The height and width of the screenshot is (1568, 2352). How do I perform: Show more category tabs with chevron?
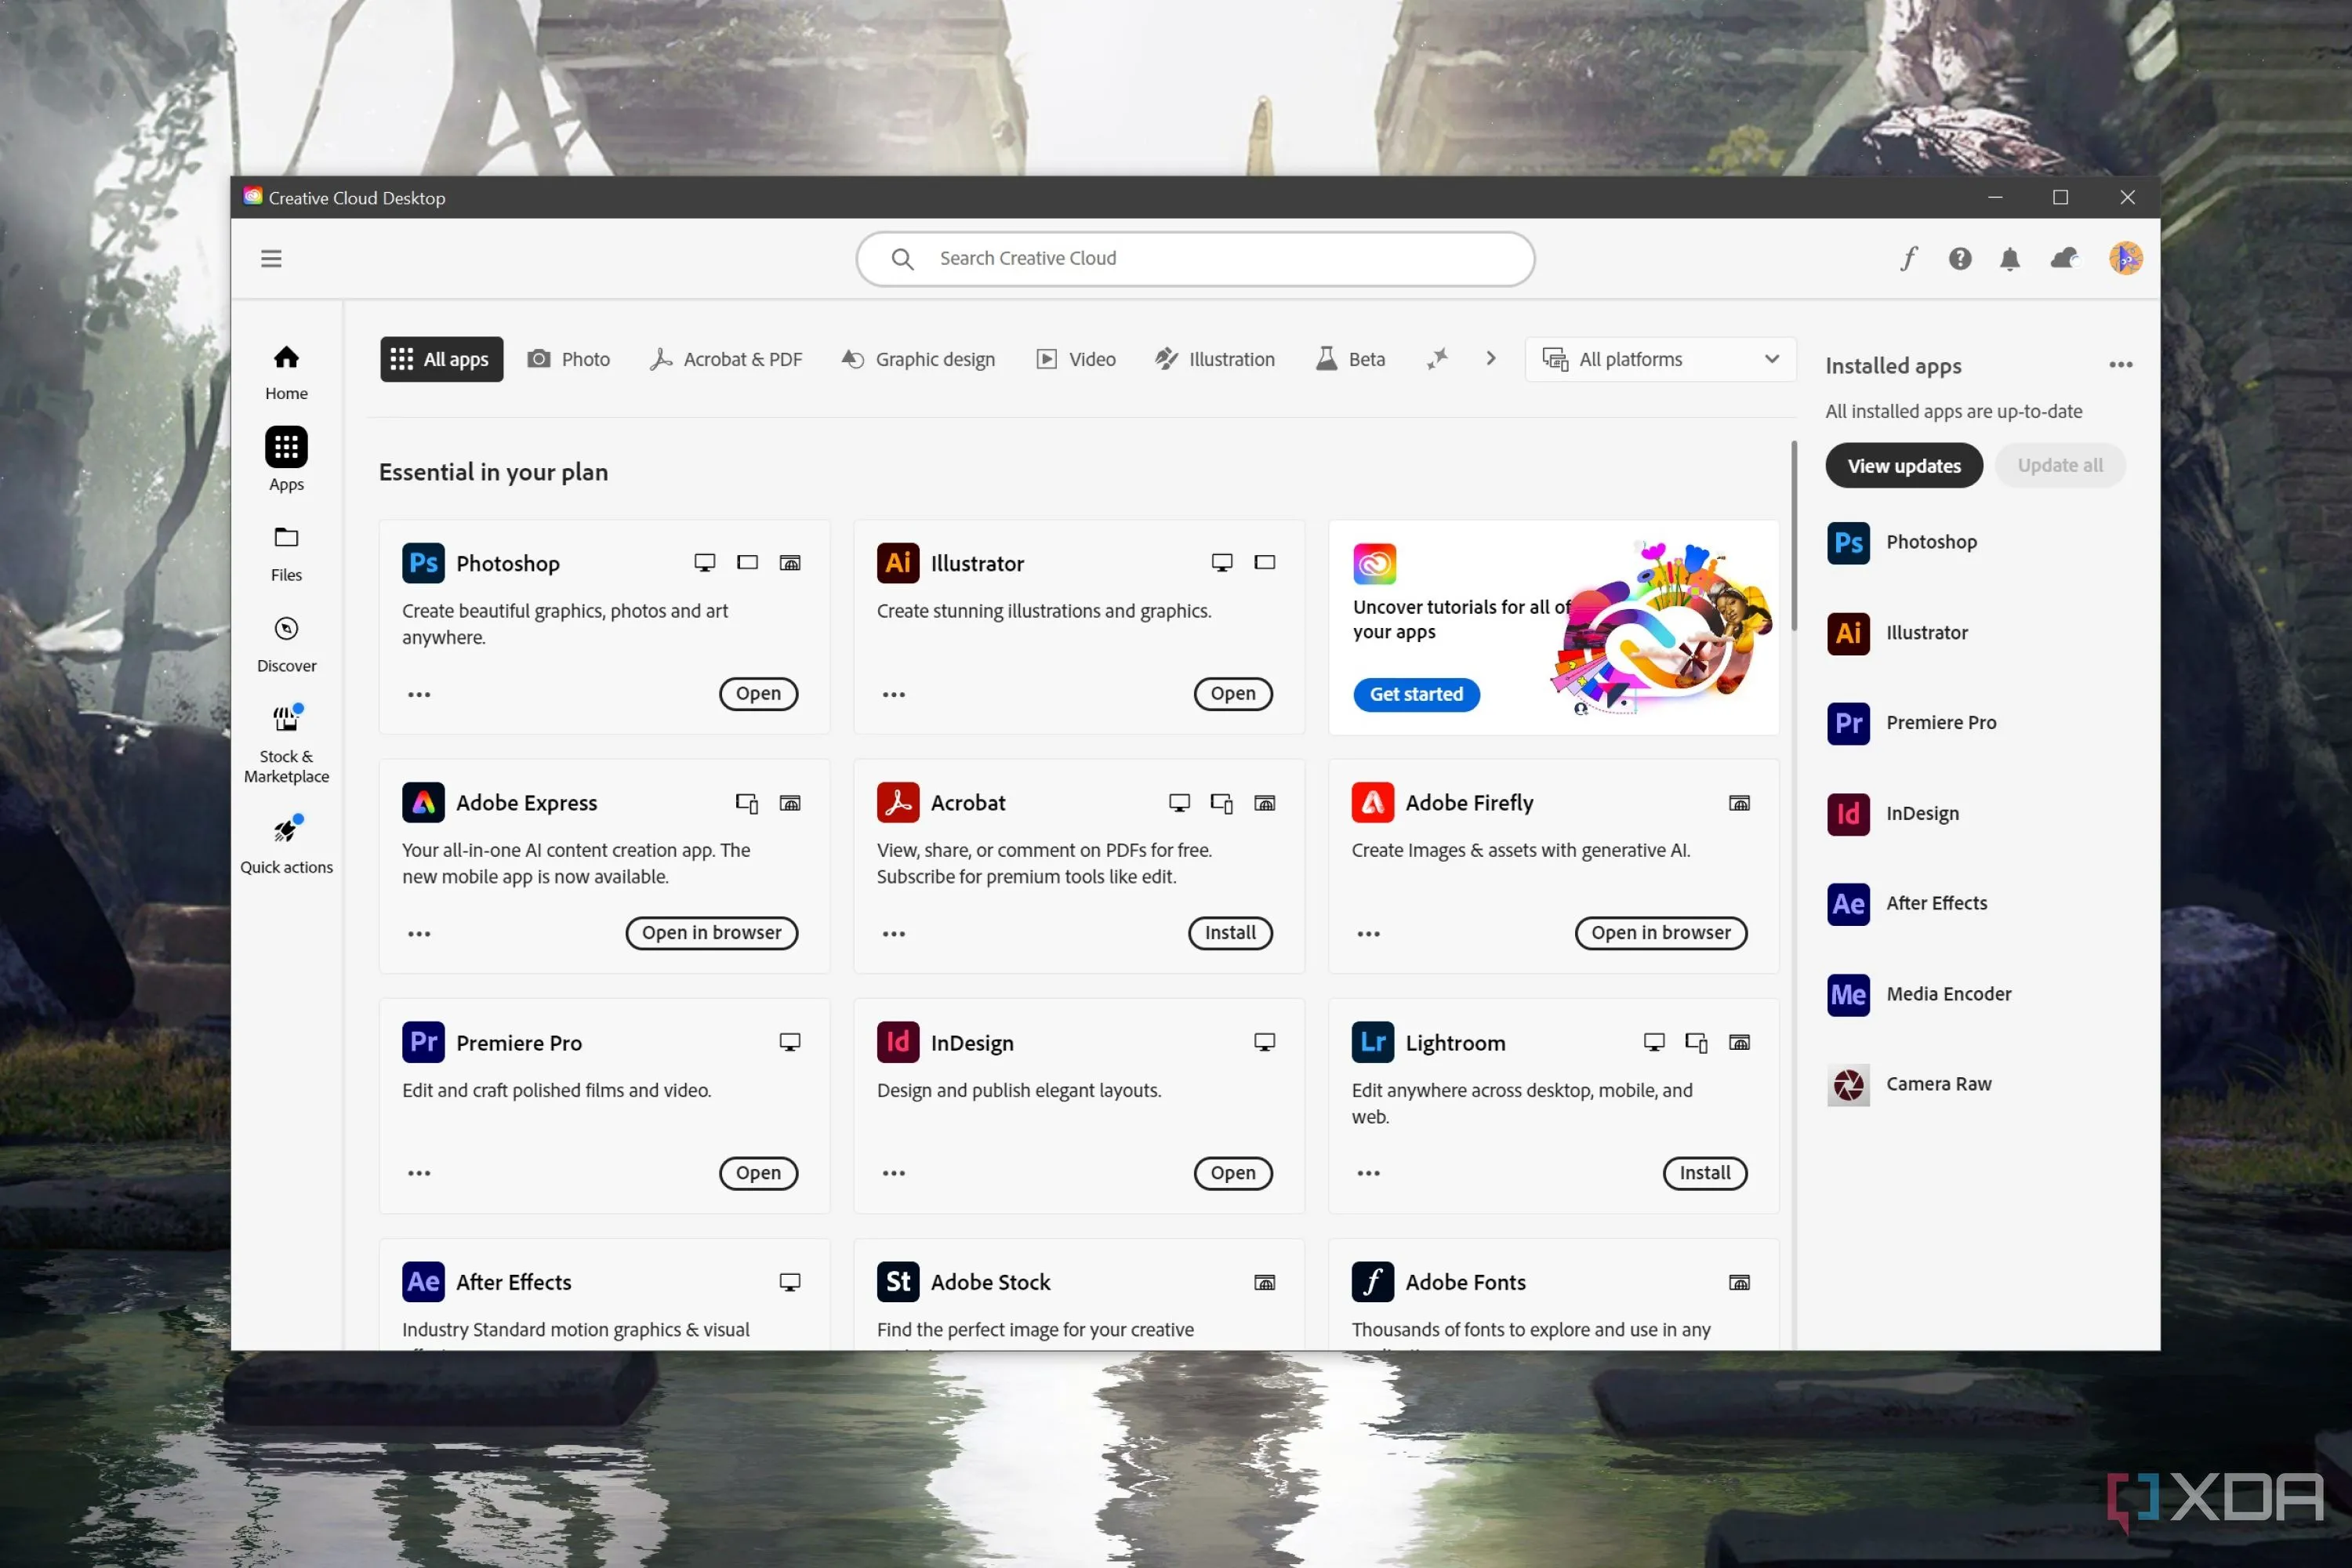[x=1490, y=358]
